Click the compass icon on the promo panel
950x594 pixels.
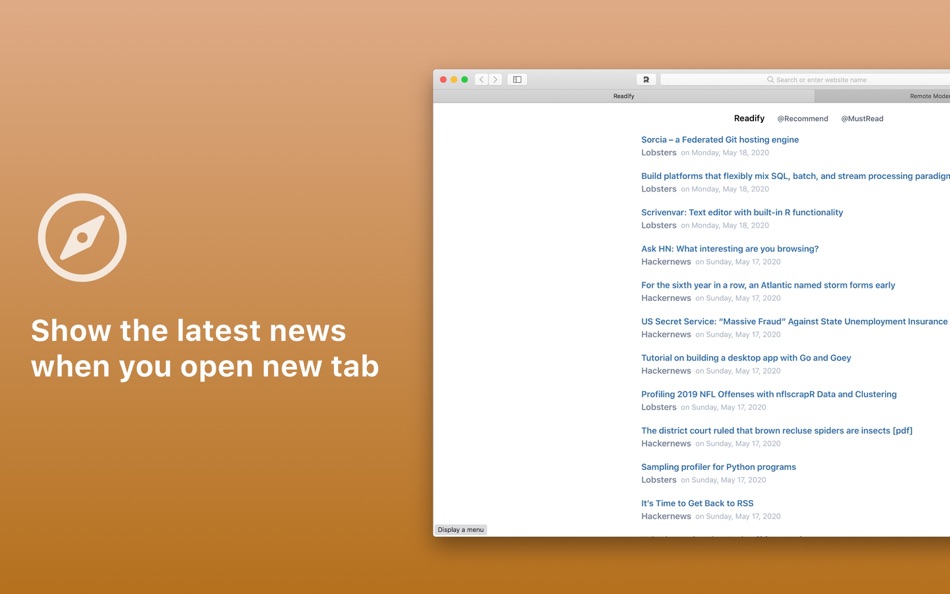[82, 238]
